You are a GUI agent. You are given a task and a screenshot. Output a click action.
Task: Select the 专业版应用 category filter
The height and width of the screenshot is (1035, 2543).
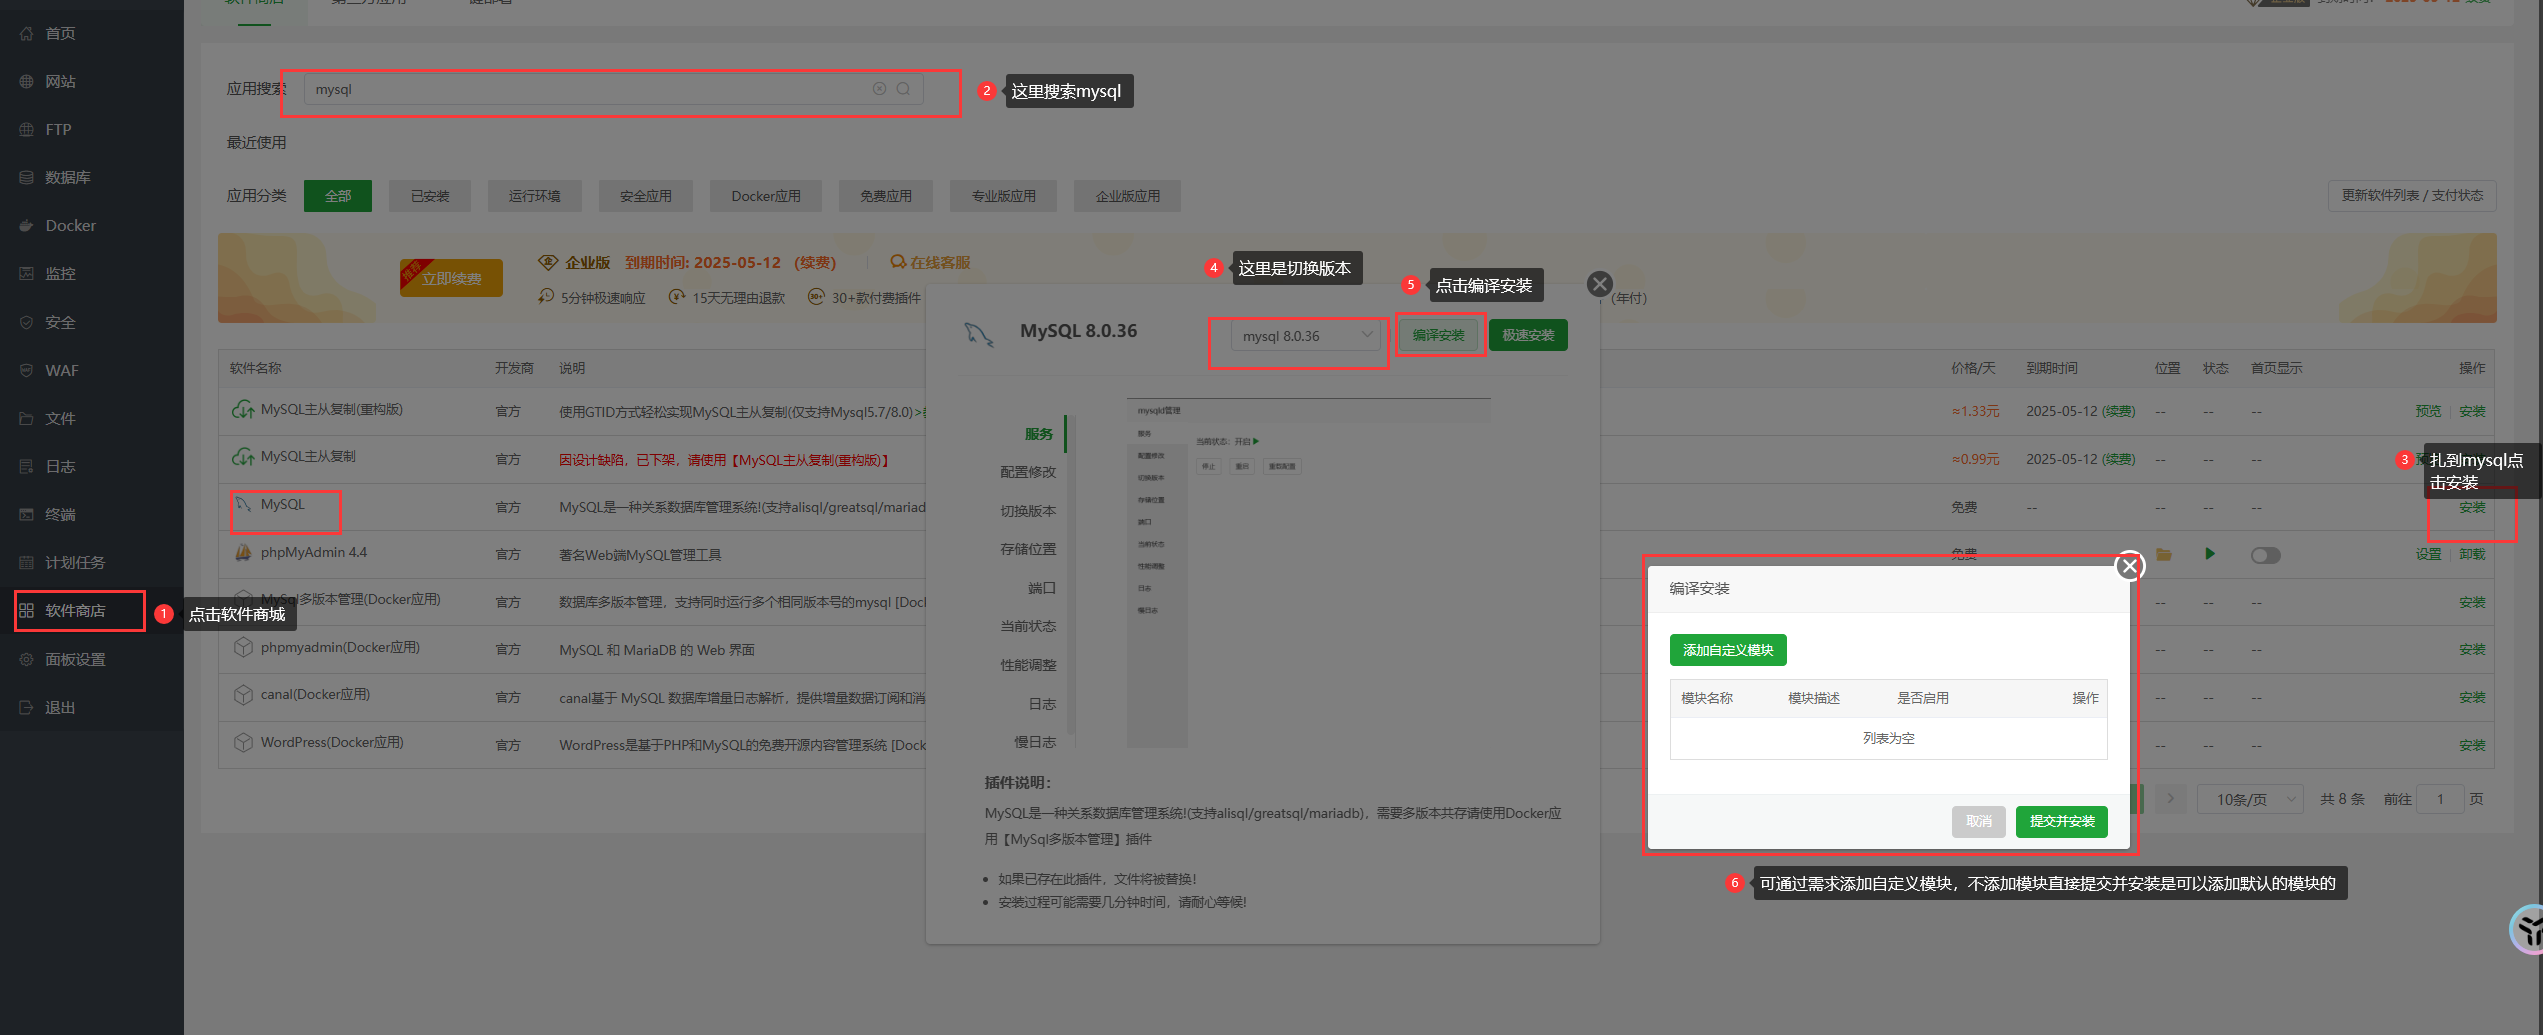1004,196
